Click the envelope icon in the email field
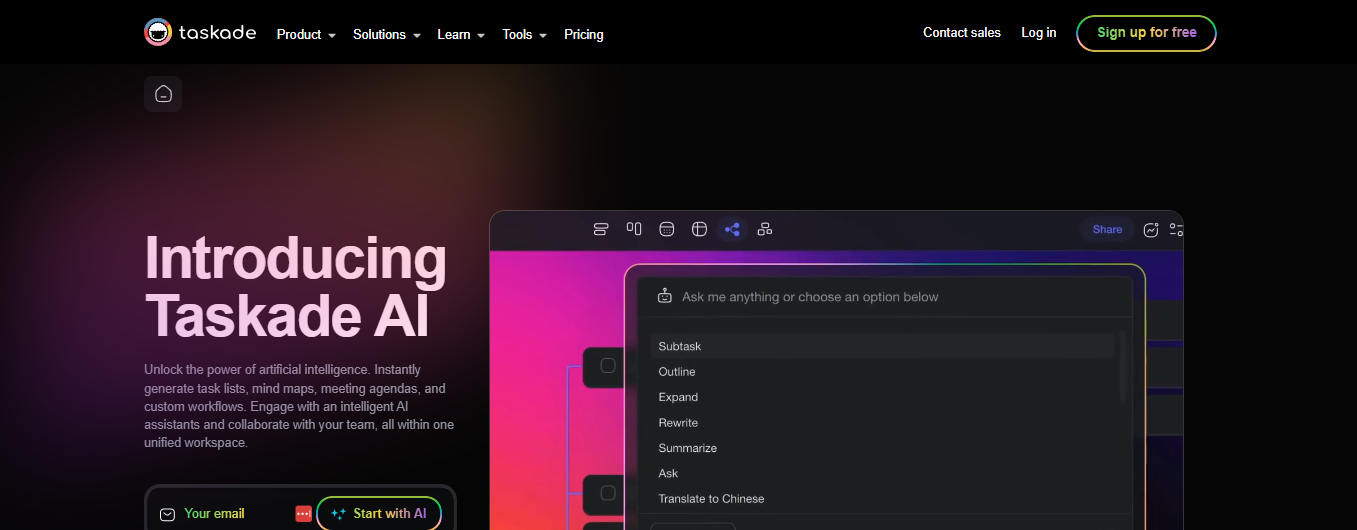1357x530 pixels. pyautogui.click(x=168, y=514)
